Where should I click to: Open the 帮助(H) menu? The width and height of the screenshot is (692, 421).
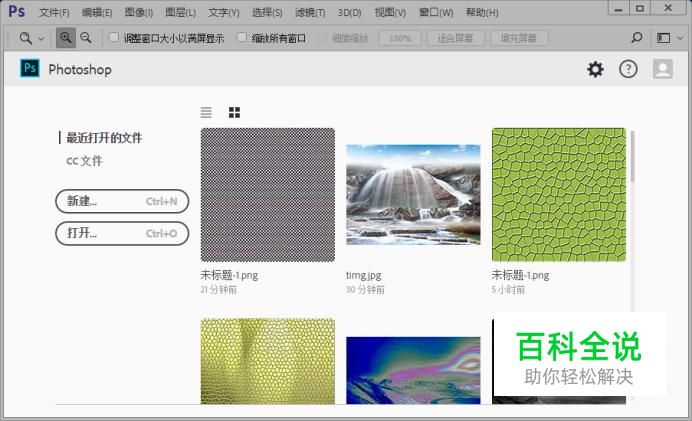(482, 12)
